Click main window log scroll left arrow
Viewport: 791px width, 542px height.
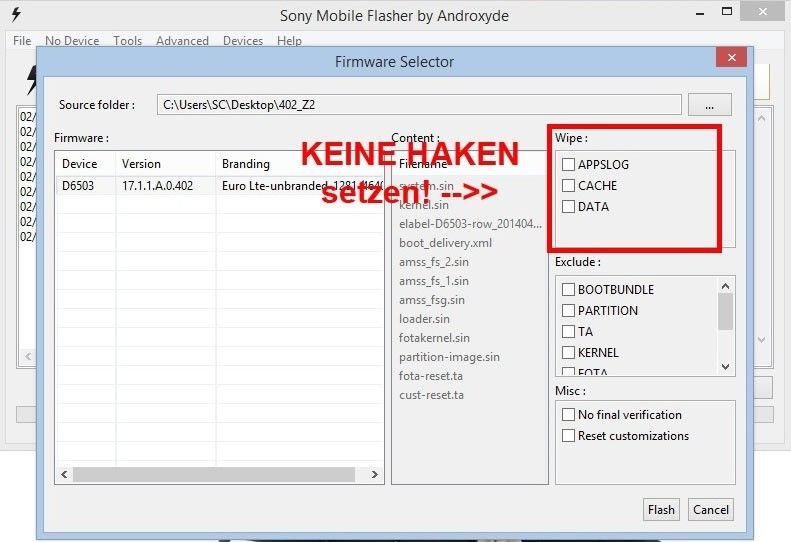(x=28, y=356)
